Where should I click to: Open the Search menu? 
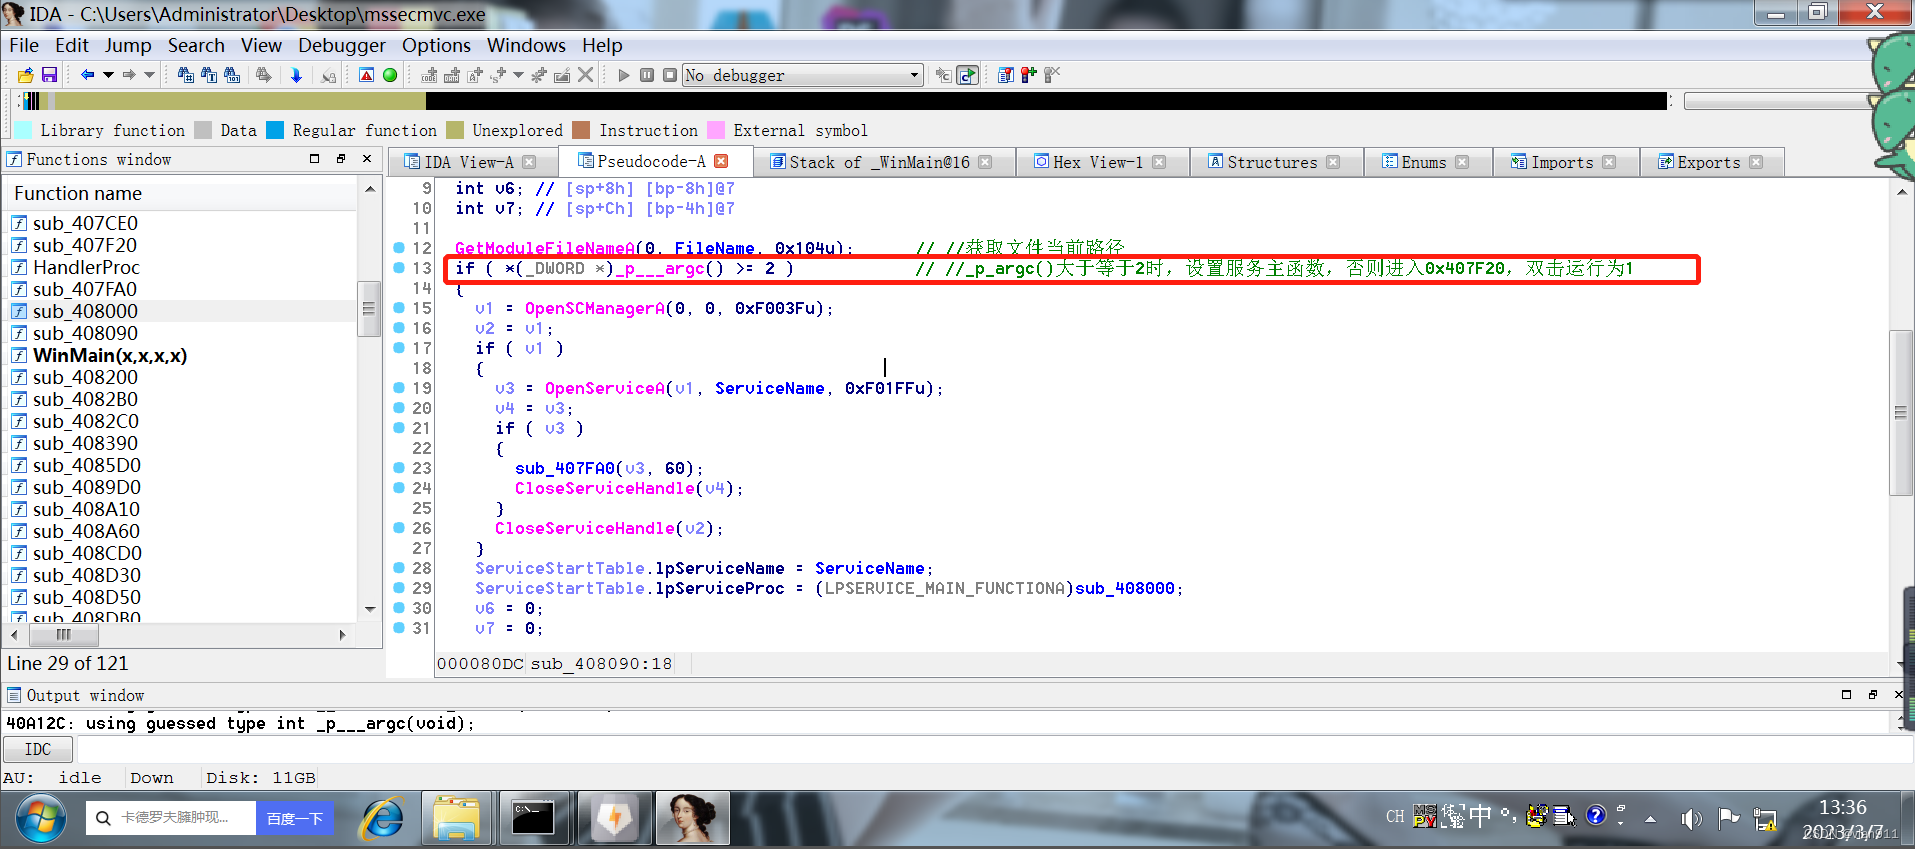click(x=196, y=45)
